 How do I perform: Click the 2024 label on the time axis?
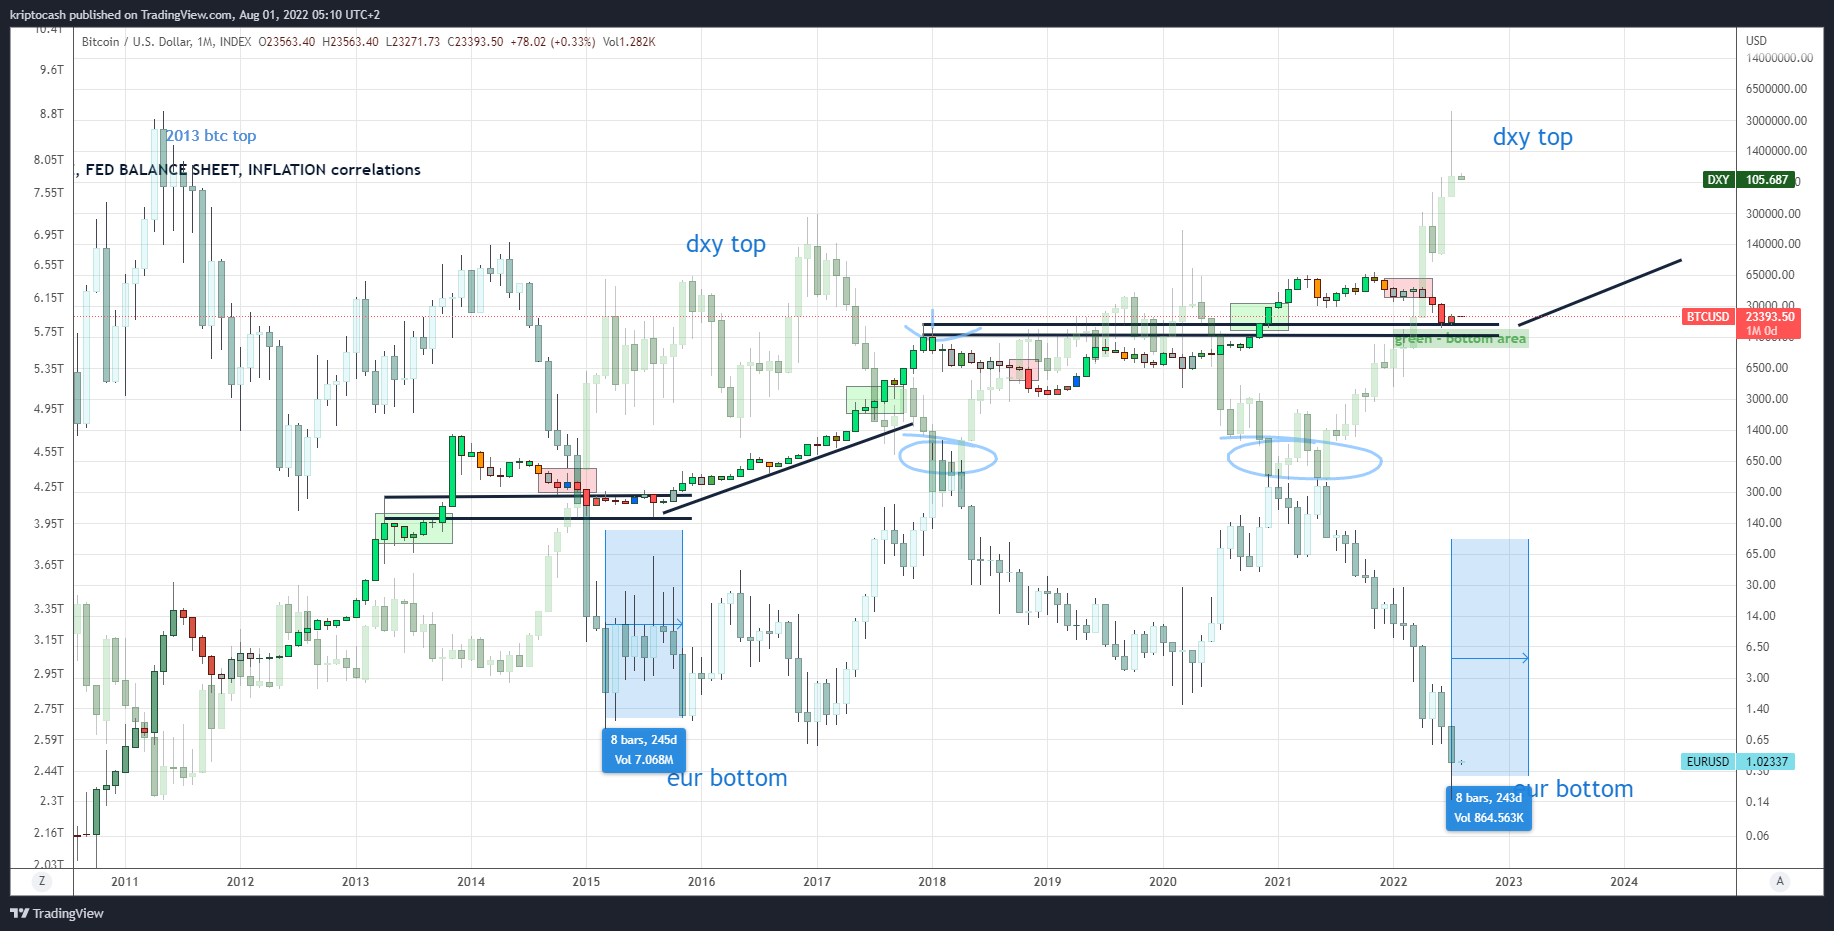[1624, 882]
